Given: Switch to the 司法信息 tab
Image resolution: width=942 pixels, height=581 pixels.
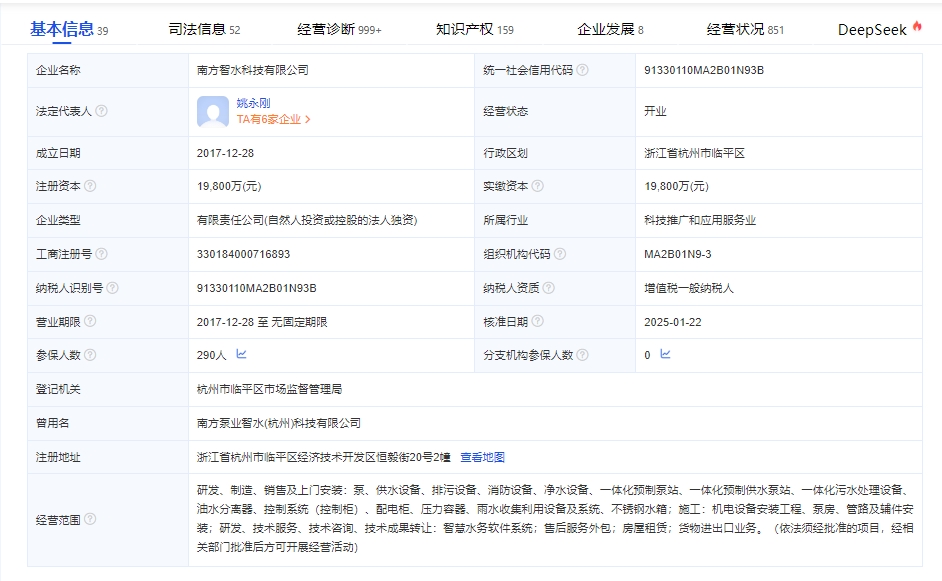Looking at the screenshot, I should point(204,29).
